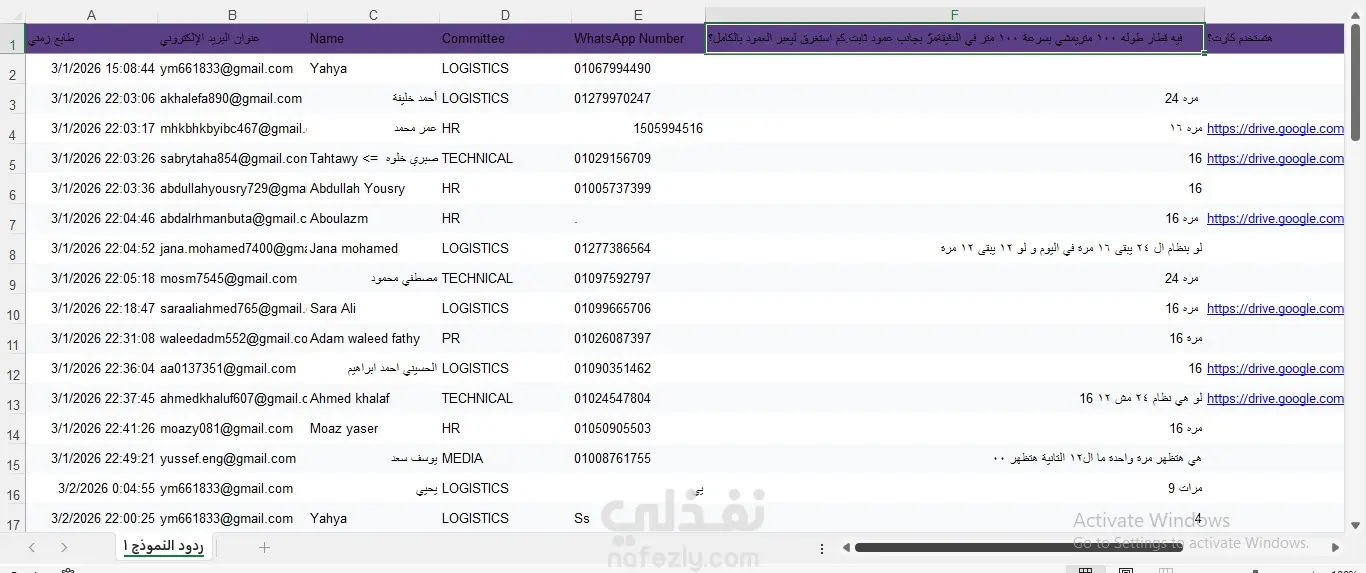Select the 'Name' header cell
This screenshot has width=1366, height=573.
coord(373,39)
